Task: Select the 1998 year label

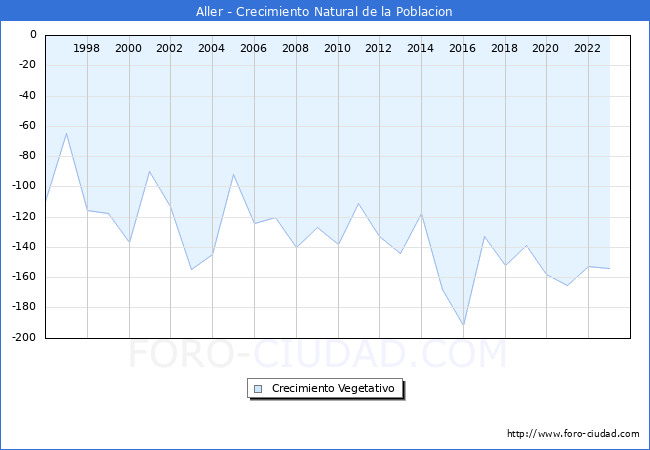Action: (x=86, y=48)
